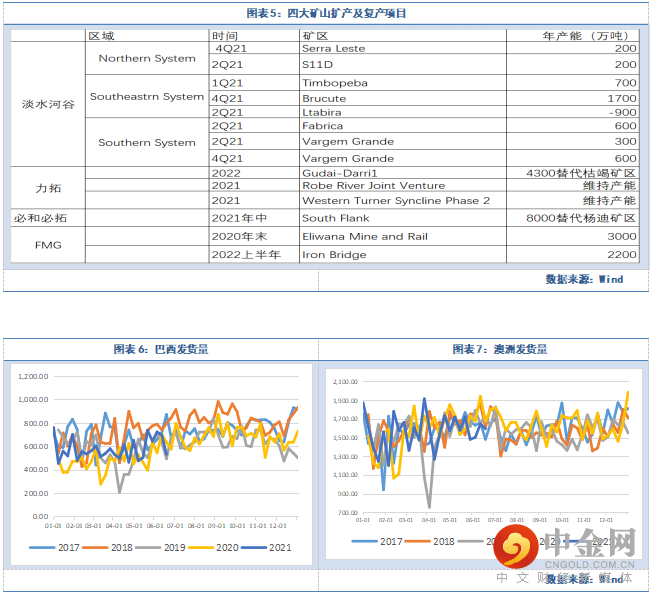Screen dimensions: 650x596
Task: Click the gray 2019 legend entry in 巴西发货量 chart
Action: [159, 547]
